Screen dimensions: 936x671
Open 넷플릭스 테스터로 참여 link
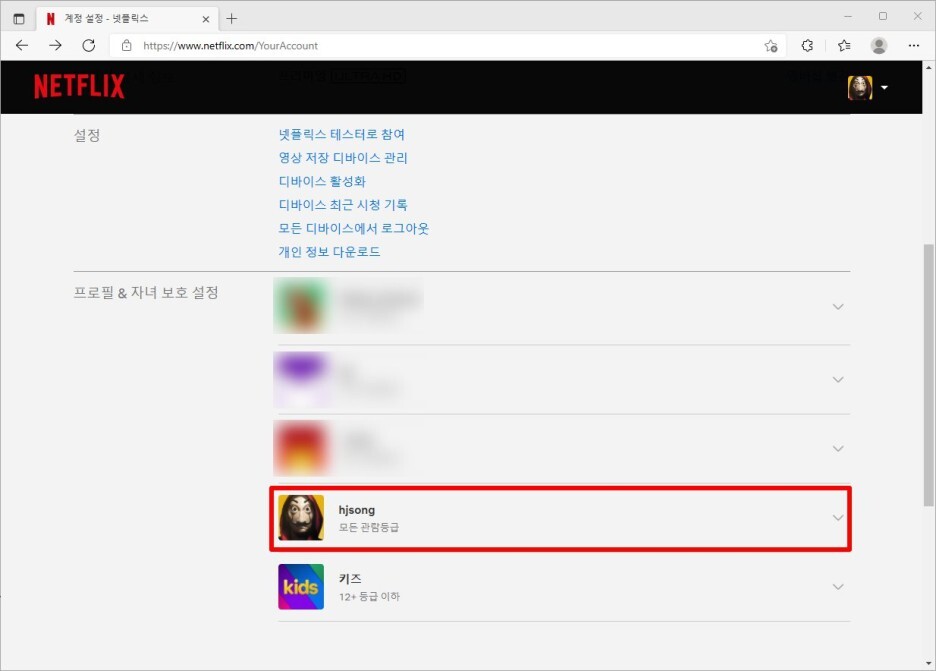point(342,134)
